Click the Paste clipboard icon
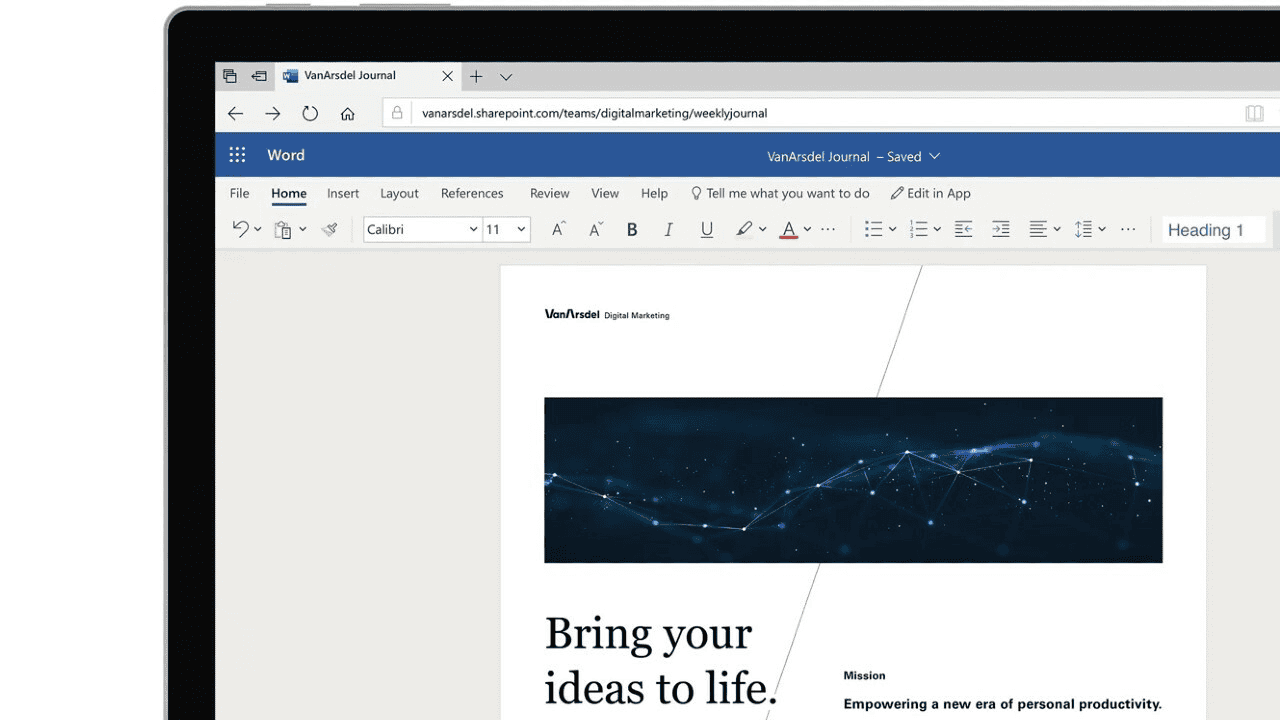 point(283,229)
